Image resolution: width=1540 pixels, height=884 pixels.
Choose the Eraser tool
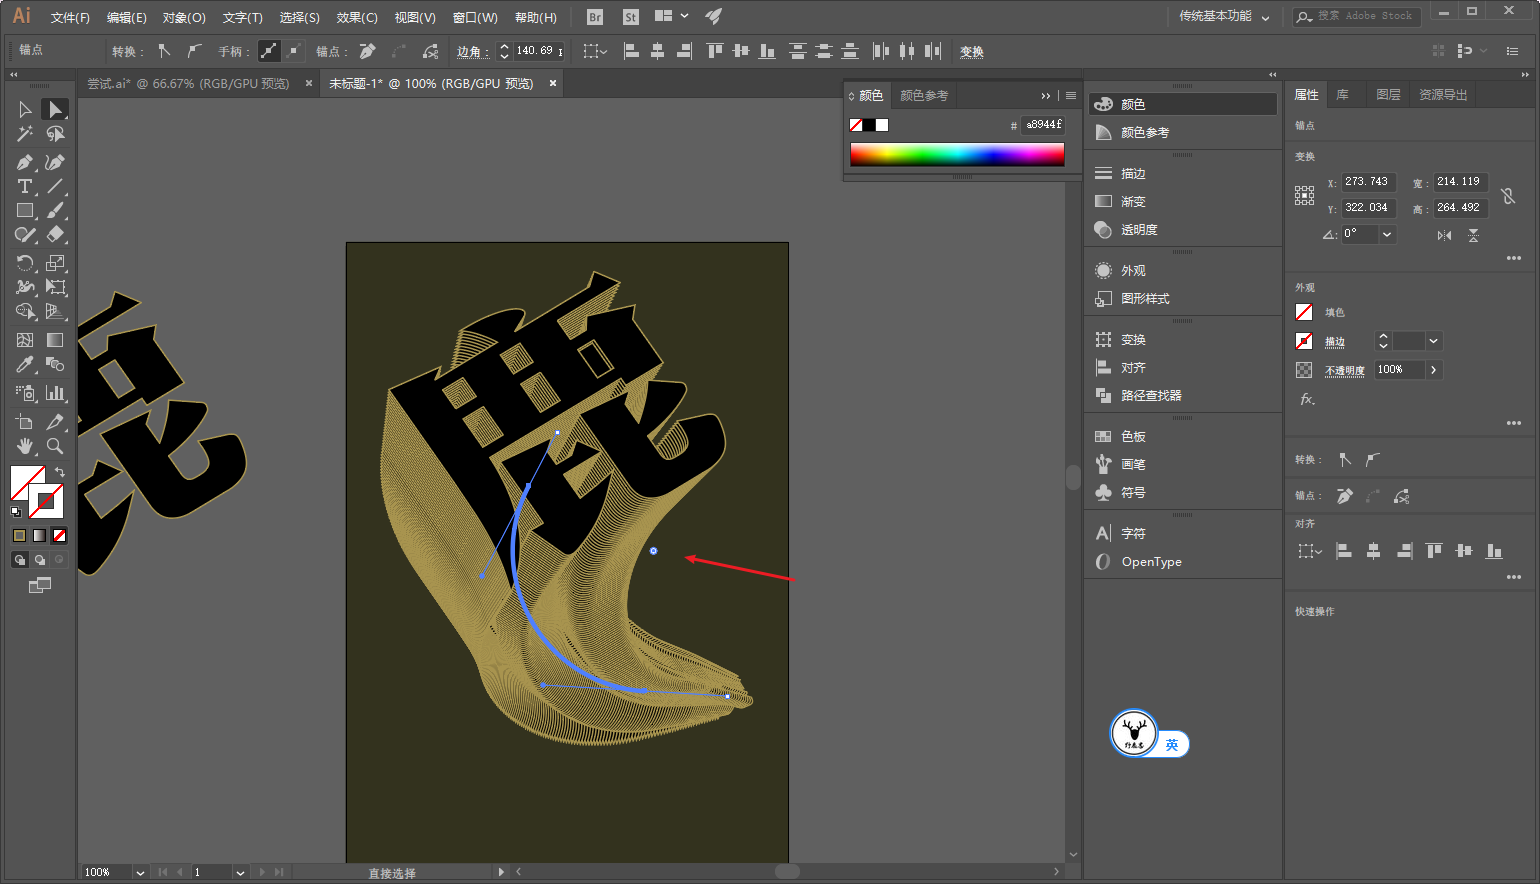coord(55,235)
